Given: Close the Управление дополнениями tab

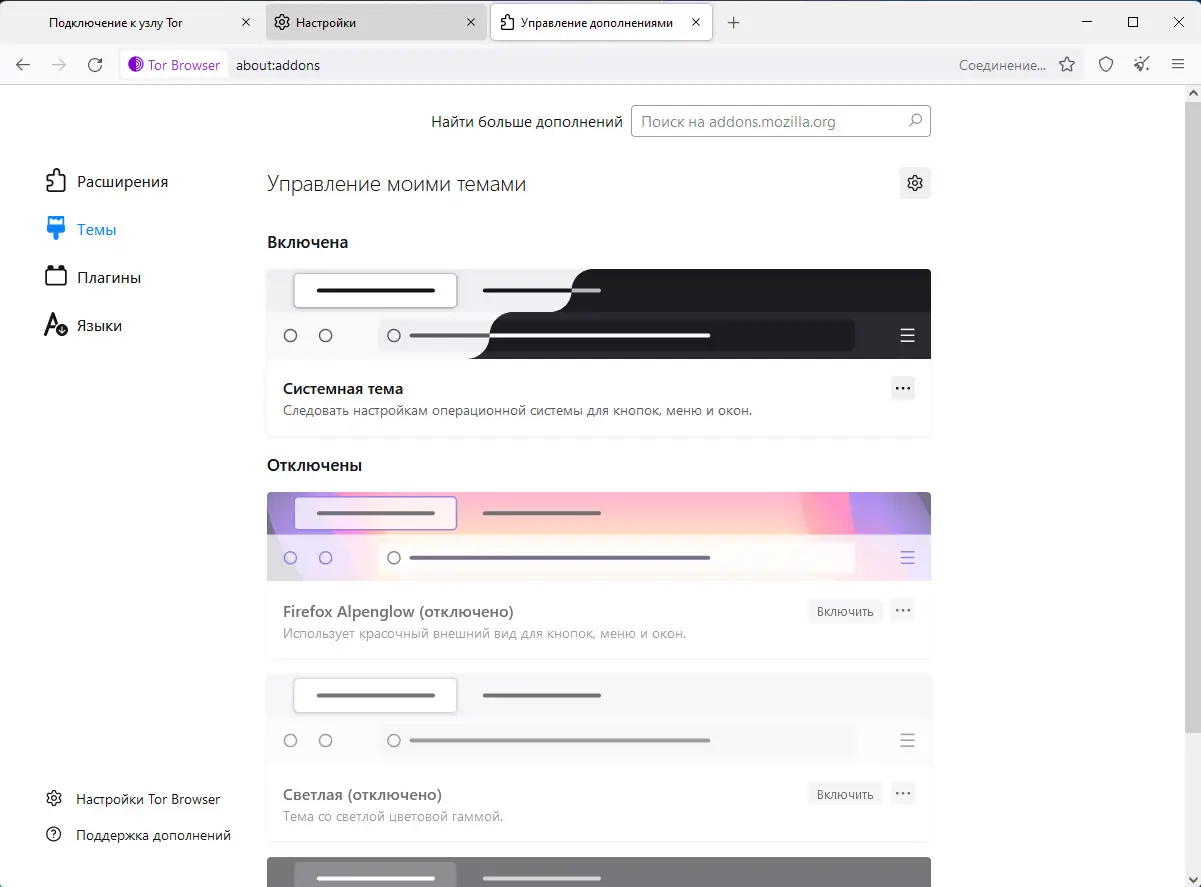Looking at the screenshot, I should pyautogui.click(x=695, y=22).
